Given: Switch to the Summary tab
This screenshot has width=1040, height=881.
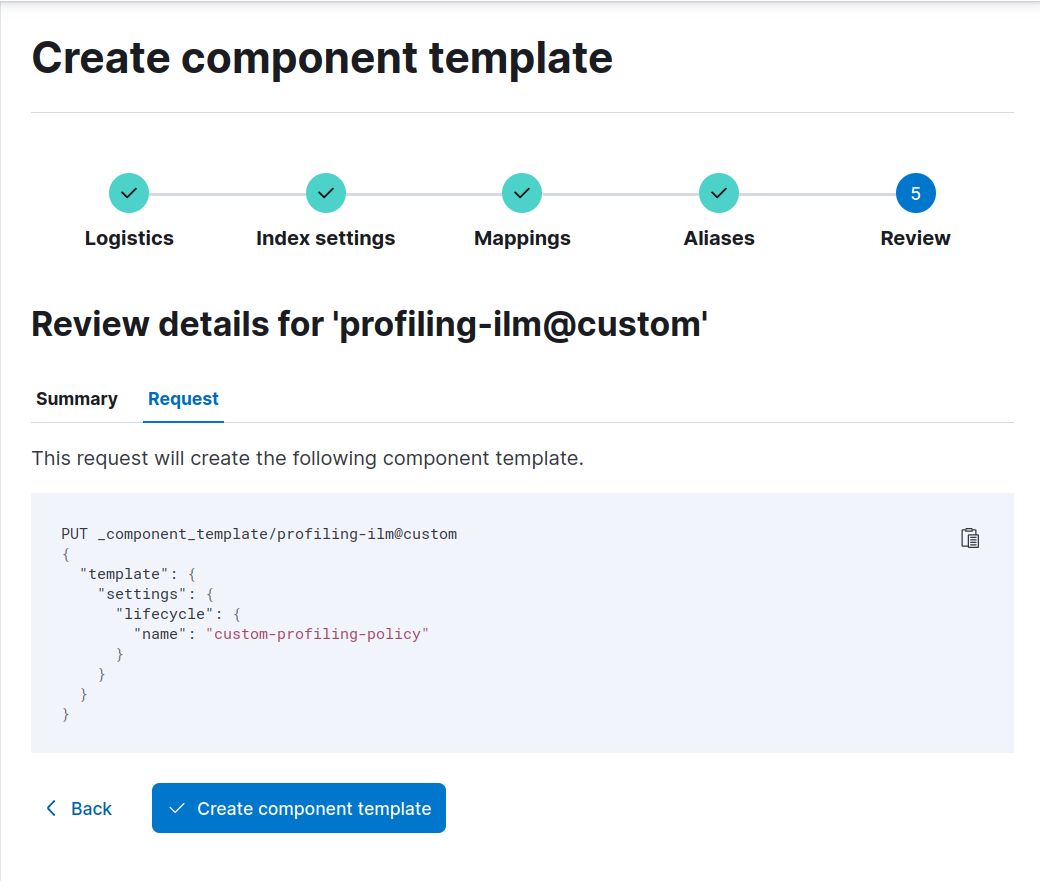Looking at the screenshot, I should pyautogui.click(x=76, y=398).
